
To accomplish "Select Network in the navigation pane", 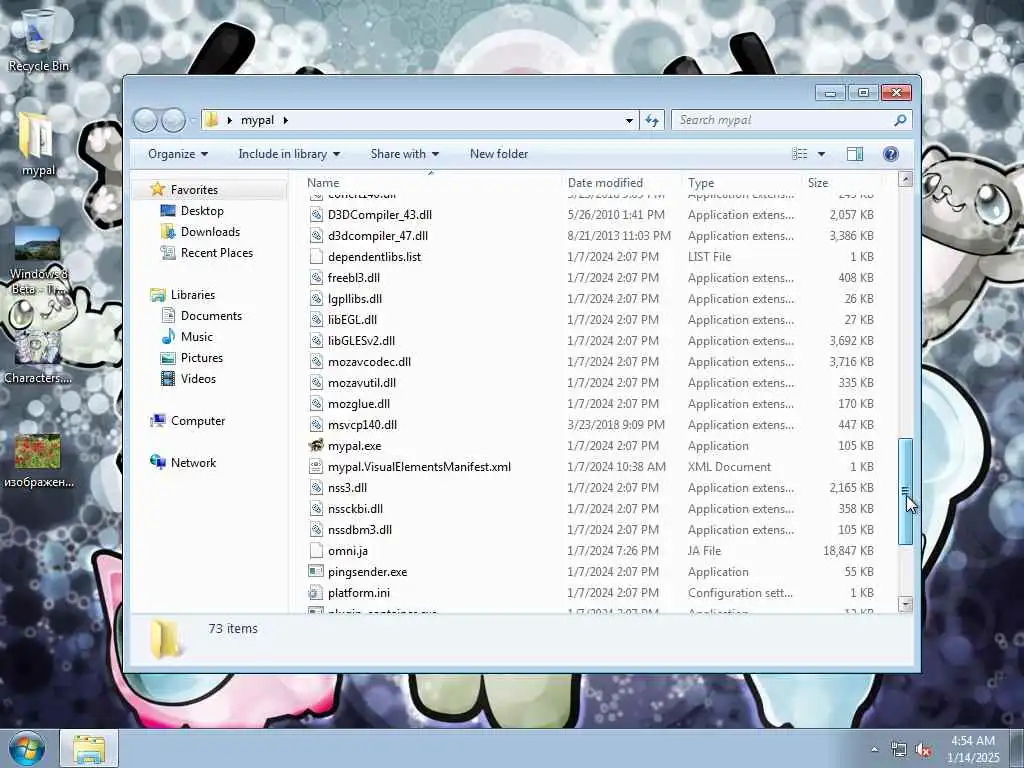I will [193, 463].
